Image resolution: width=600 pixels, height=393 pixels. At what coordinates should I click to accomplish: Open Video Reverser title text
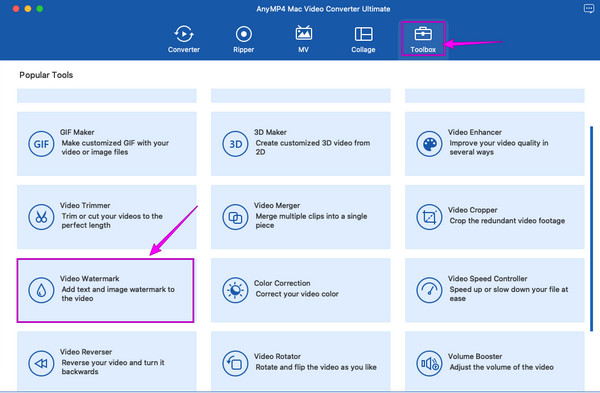pyautogui.click(x=86, y=352)
